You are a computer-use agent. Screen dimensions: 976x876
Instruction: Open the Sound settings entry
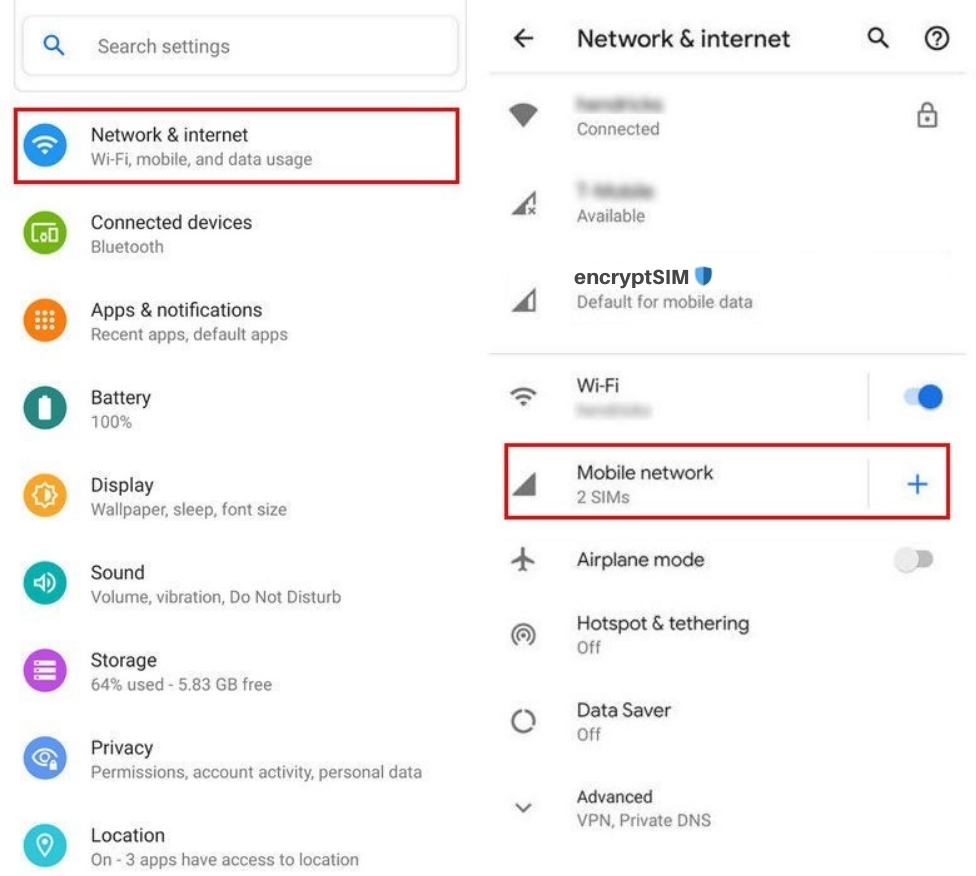coord(215,584)
